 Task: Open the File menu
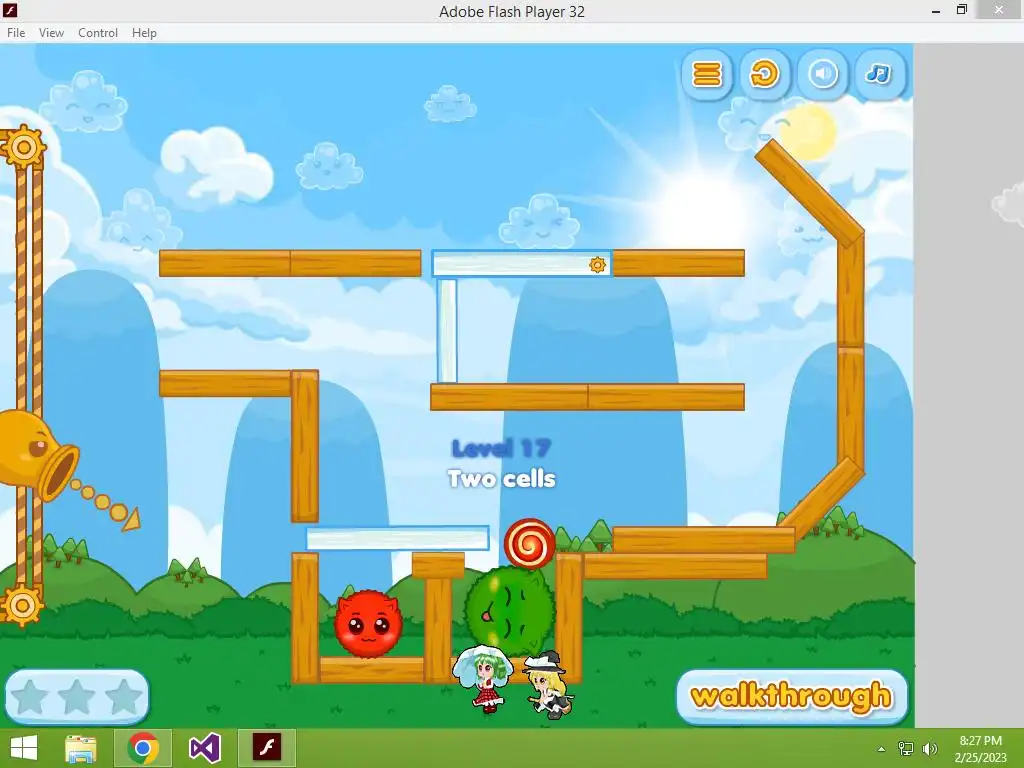16,33
